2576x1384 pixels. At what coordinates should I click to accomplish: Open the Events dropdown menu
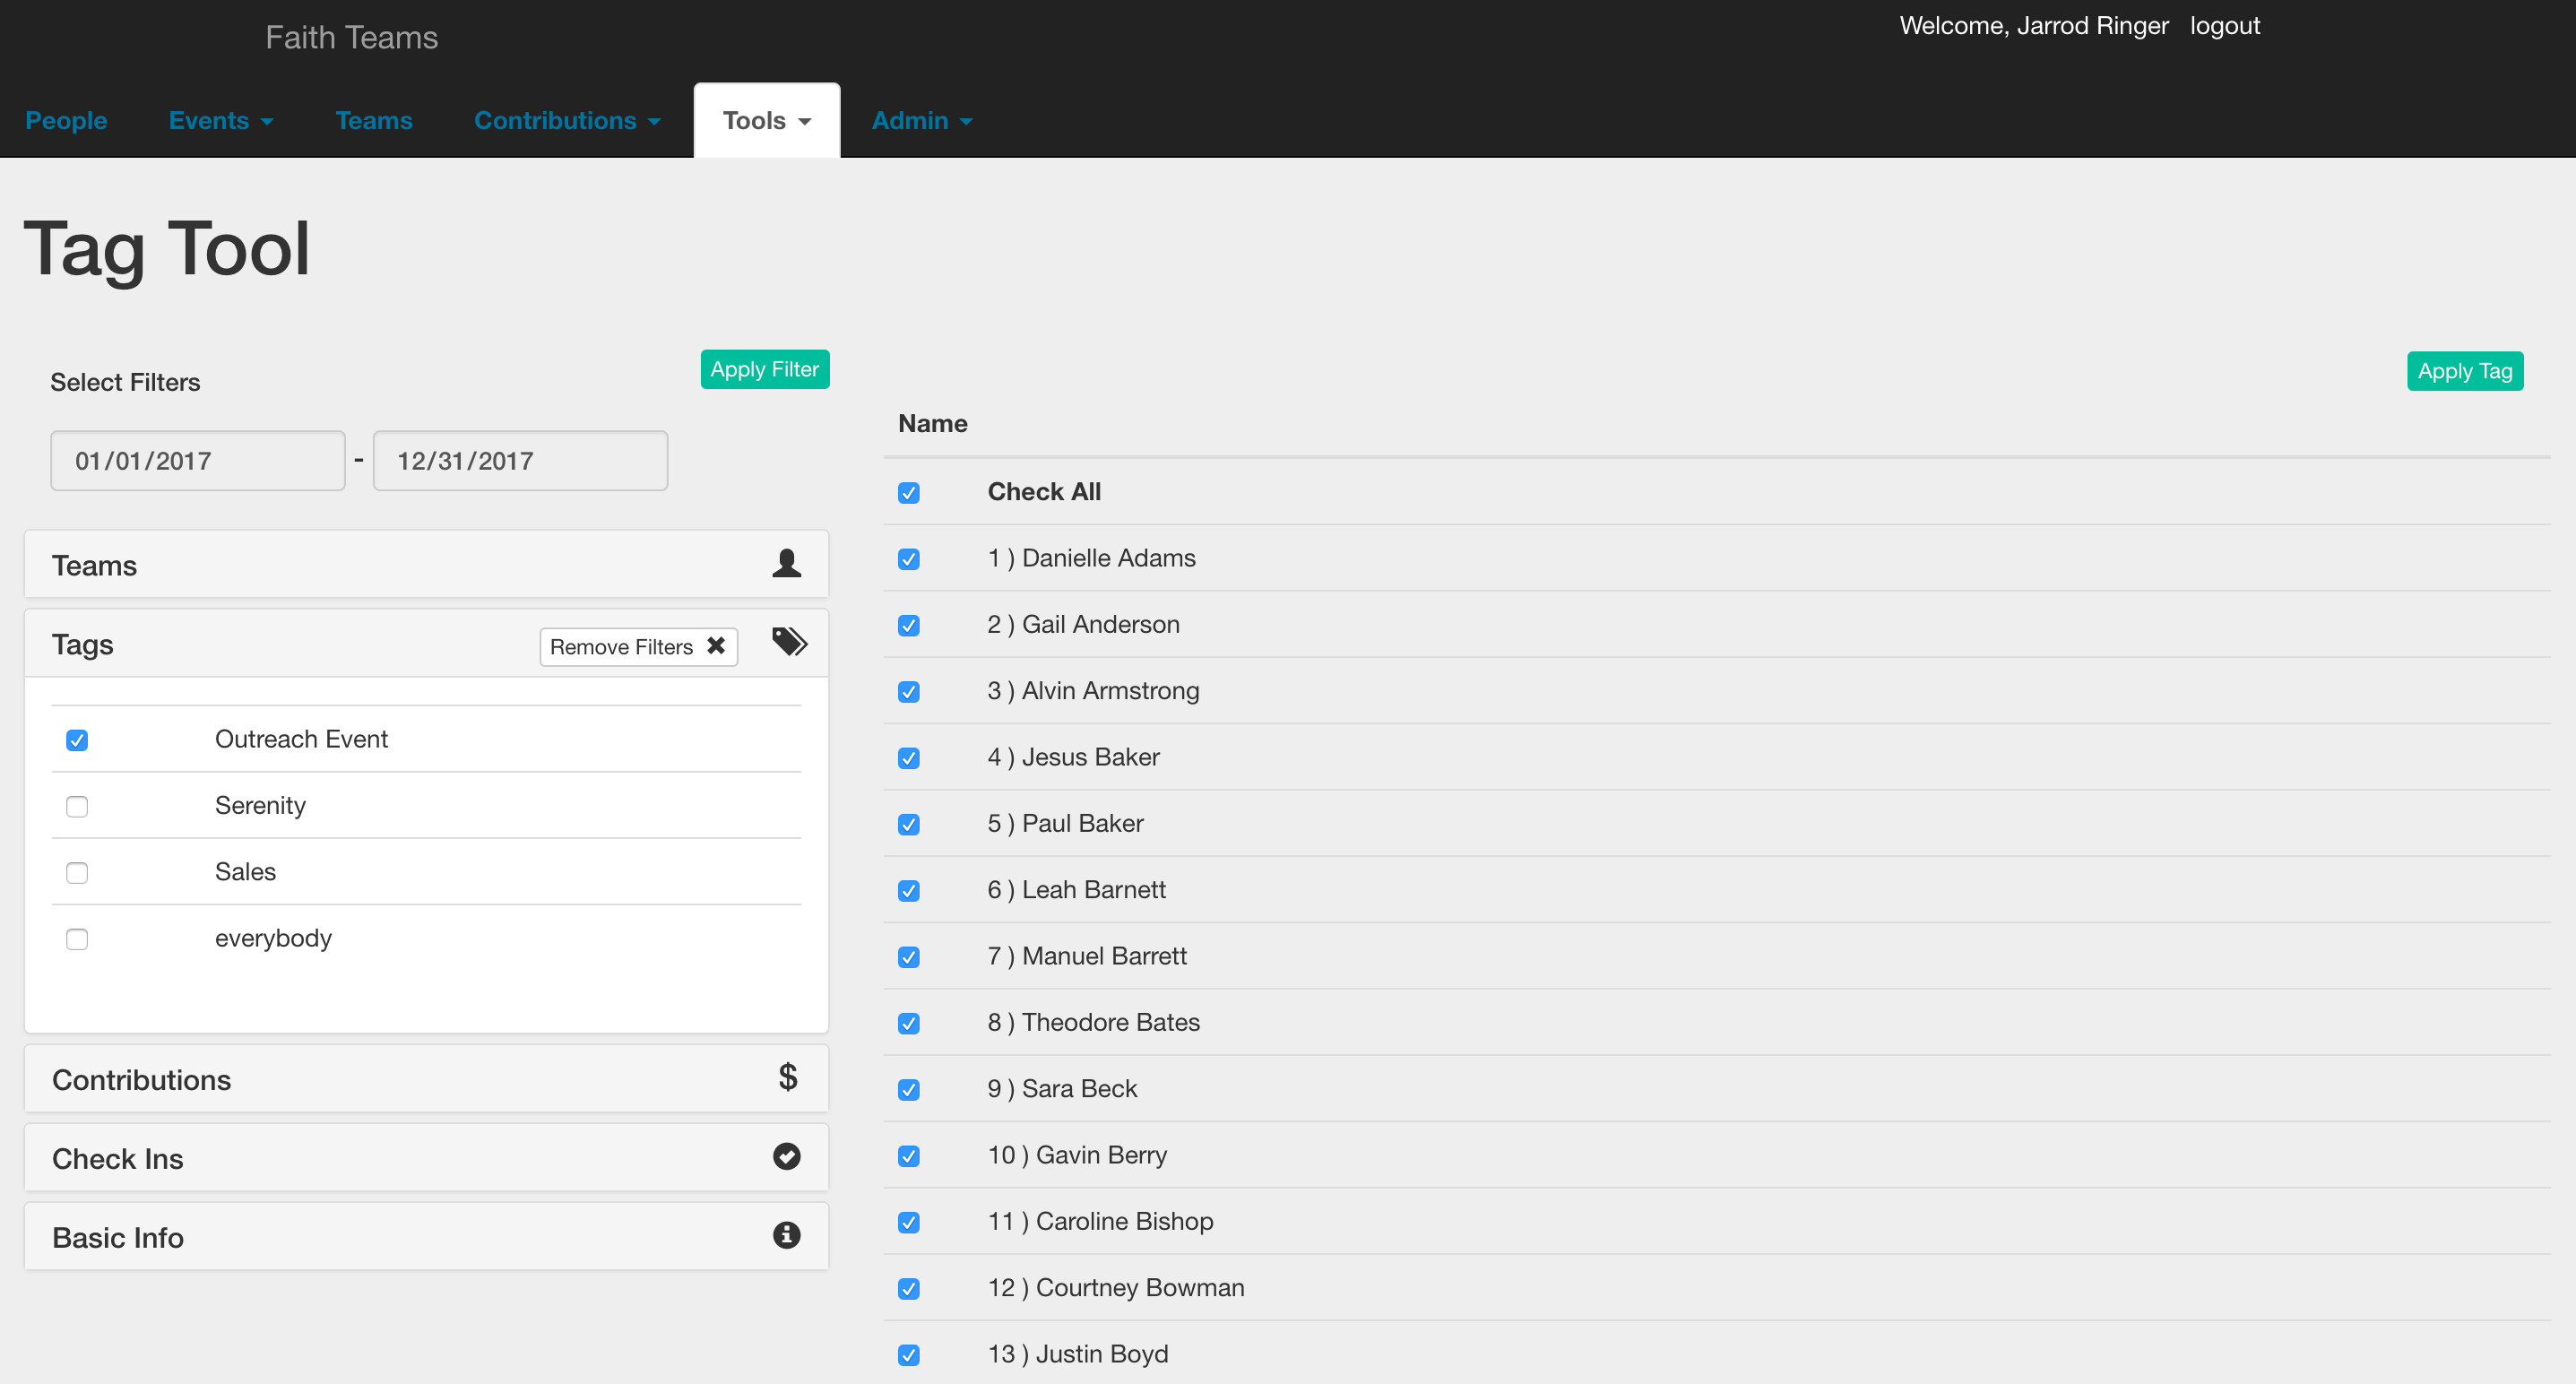(x=220, y=121)
